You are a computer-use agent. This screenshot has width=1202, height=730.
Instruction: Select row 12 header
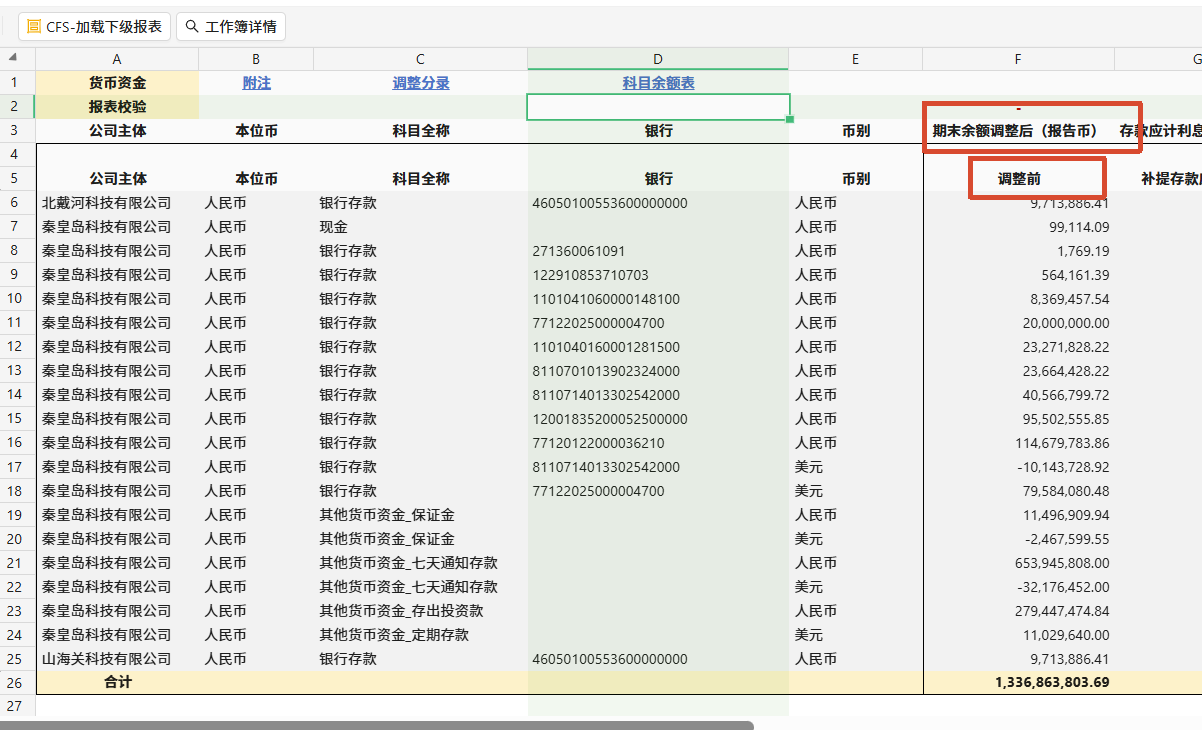(15, 347)
